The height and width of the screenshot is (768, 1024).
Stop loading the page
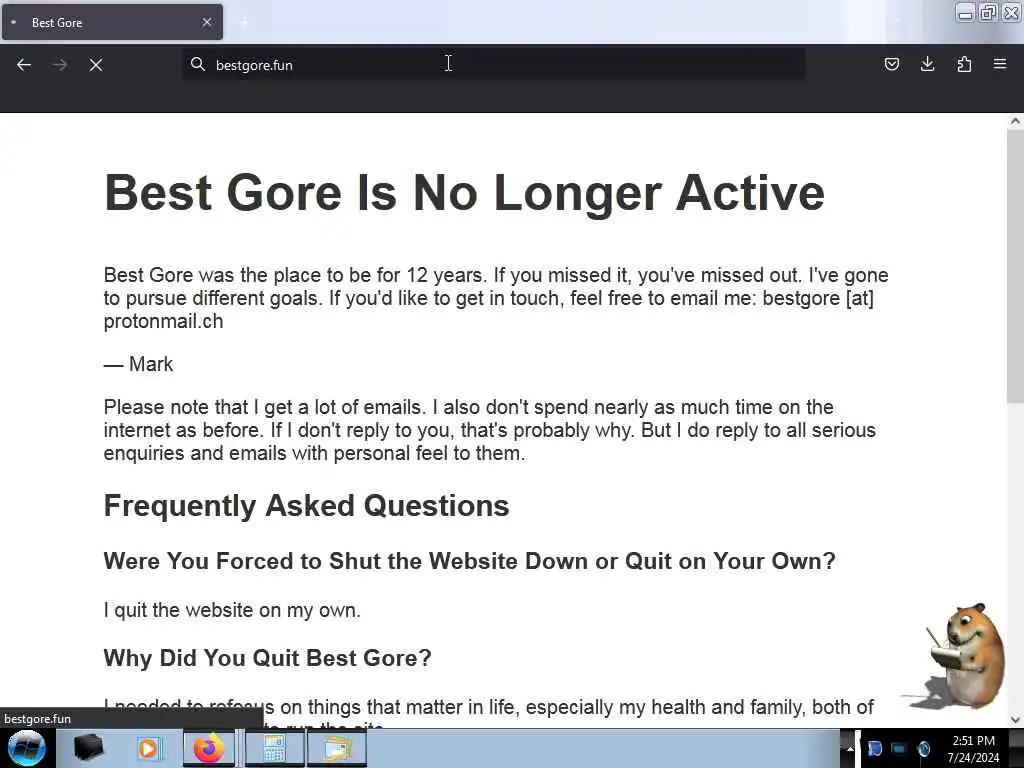coord(96,65)
